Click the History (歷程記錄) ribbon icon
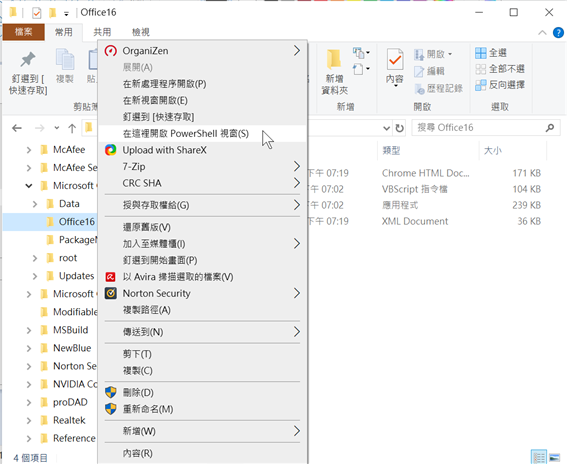Image resolution: width=567 pixels, height=464 pixels. coord(419,89)
